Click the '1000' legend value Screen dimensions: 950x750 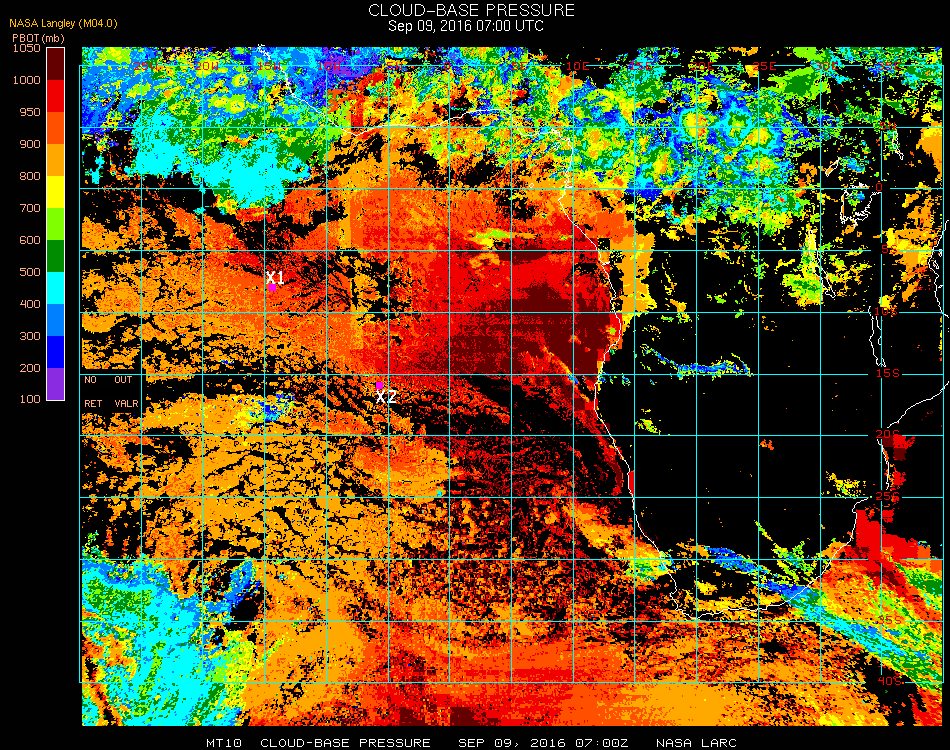pyautogui.click(x=27, y=80)
